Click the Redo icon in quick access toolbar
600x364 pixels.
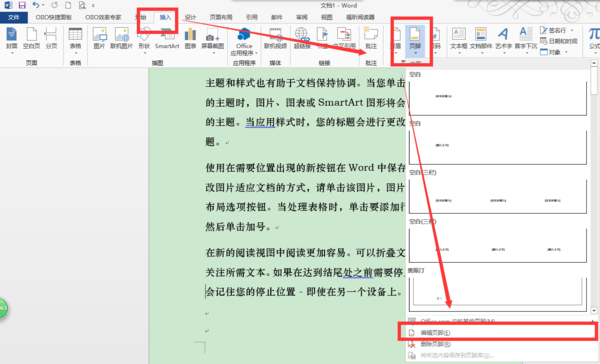point(54,5)
